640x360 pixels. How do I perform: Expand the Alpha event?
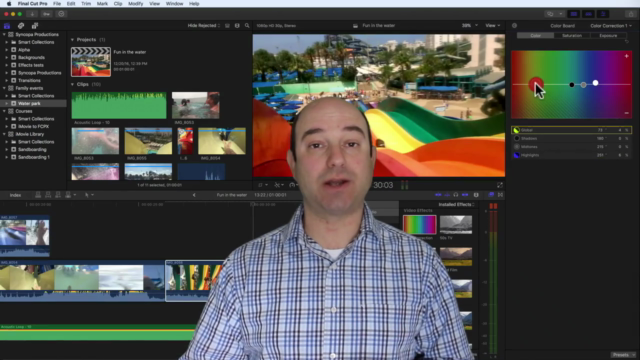7,50
